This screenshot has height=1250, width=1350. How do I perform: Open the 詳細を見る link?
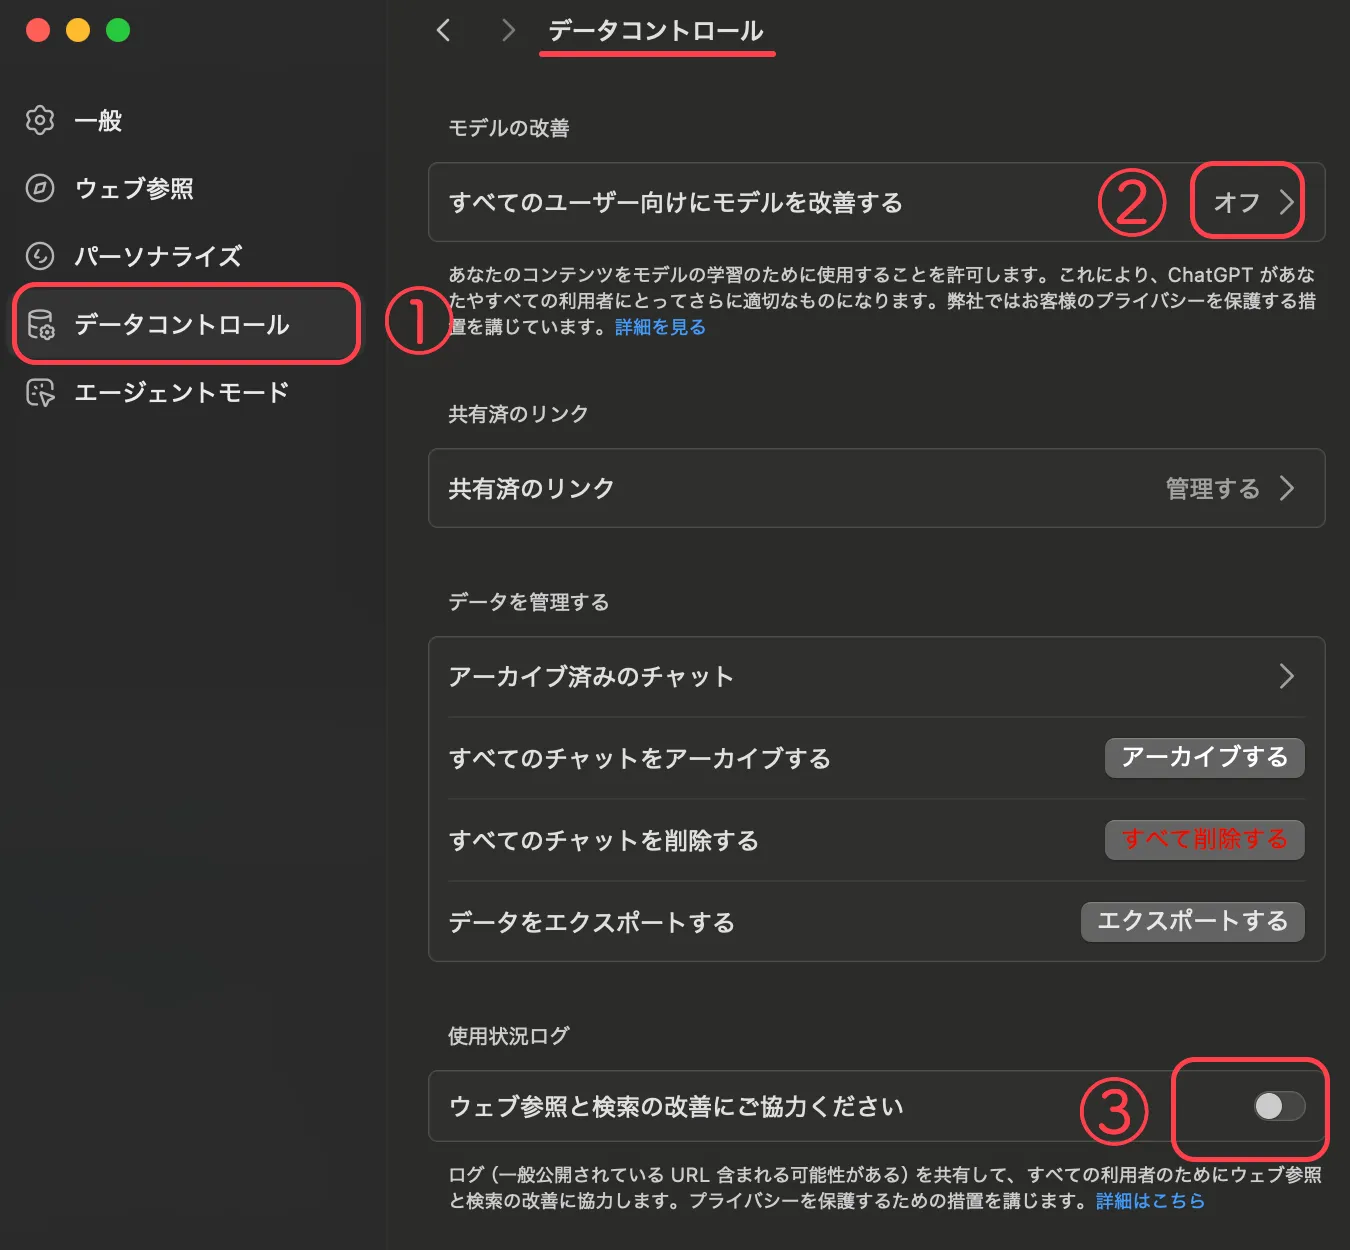tap(660, 327)
